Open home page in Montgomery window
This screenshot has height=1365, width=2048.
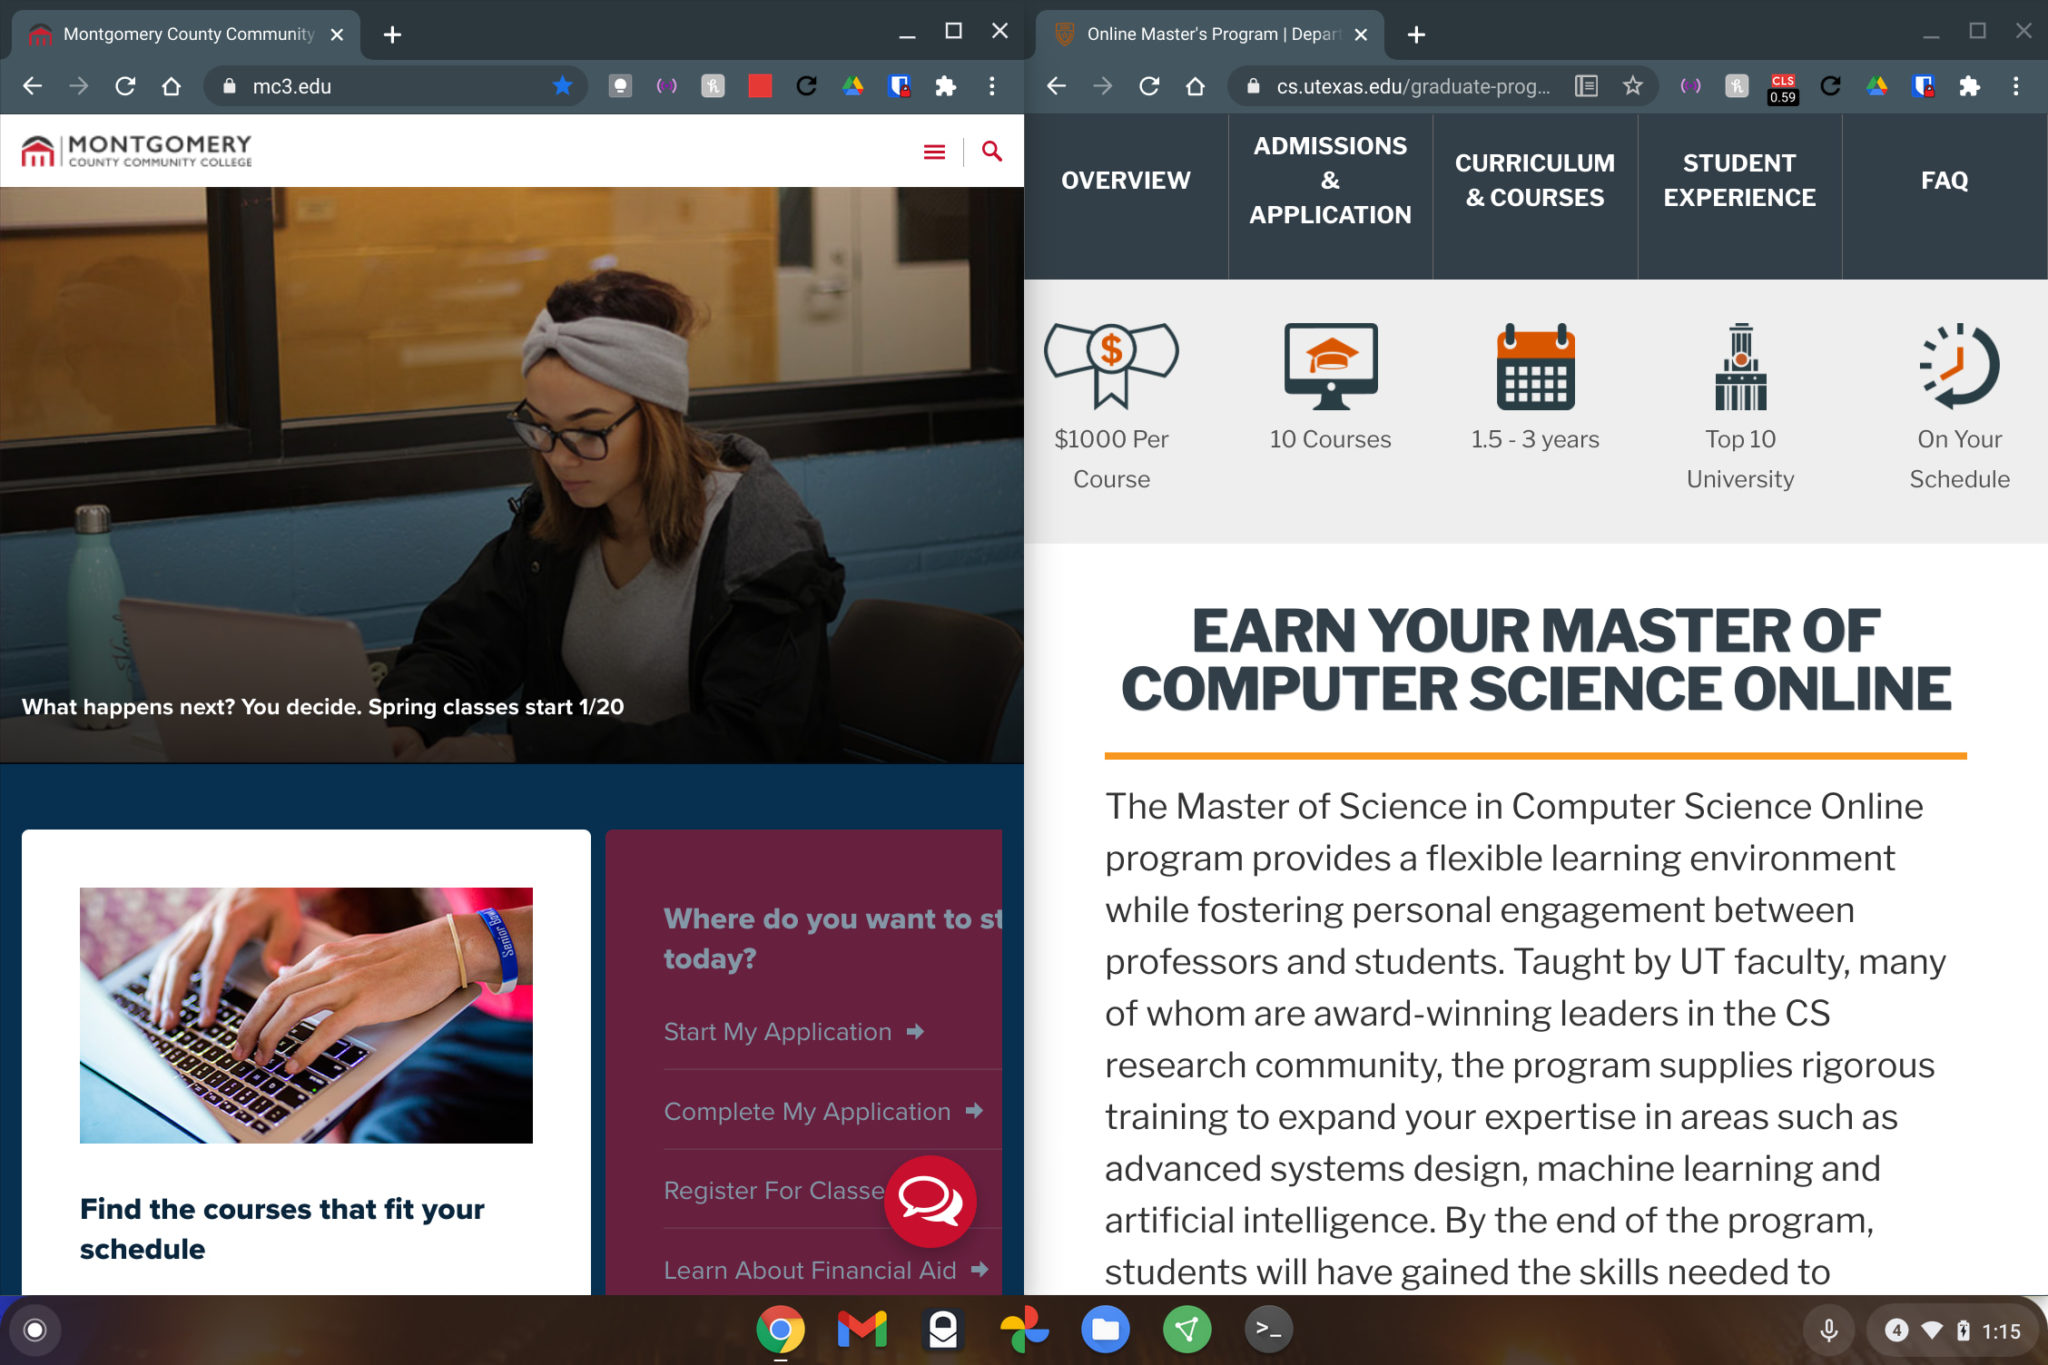(x=171, y=86)
